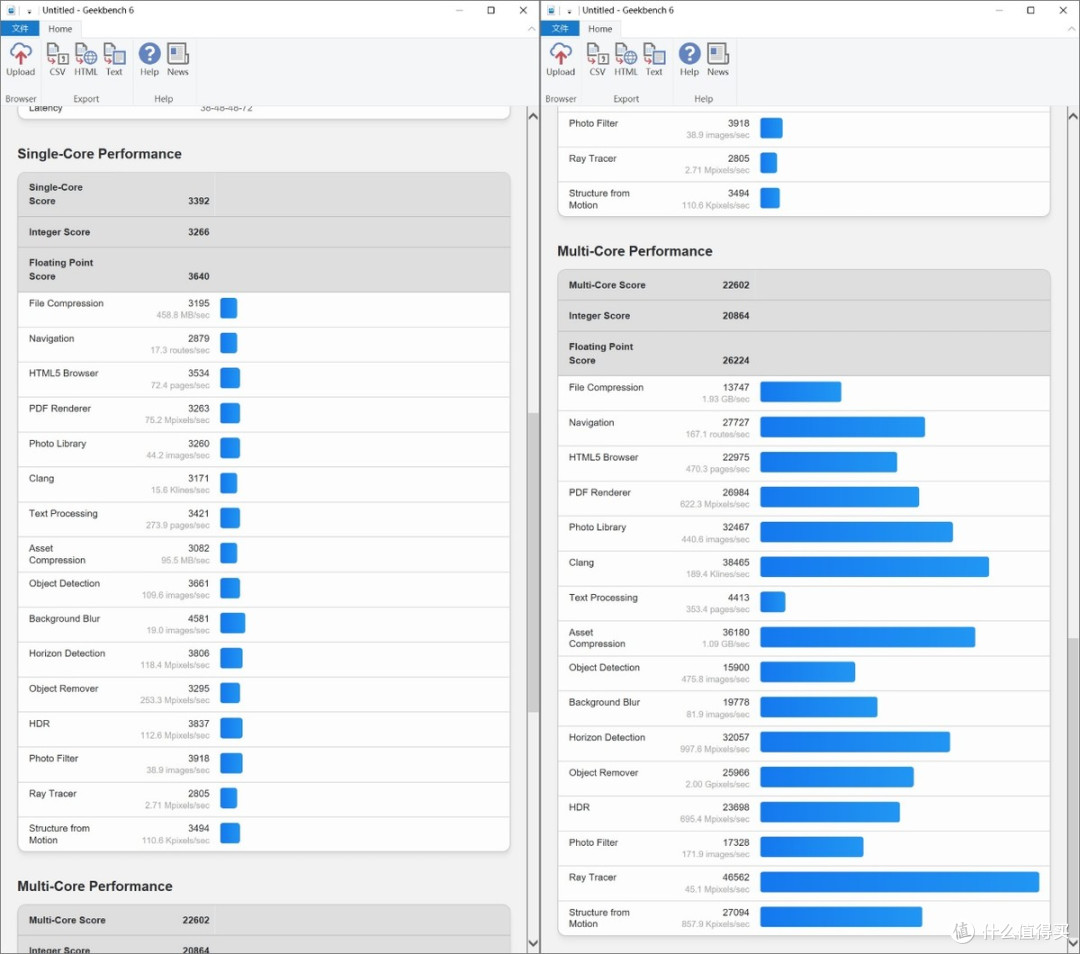Click Floating Point Score value 26224

736,360
